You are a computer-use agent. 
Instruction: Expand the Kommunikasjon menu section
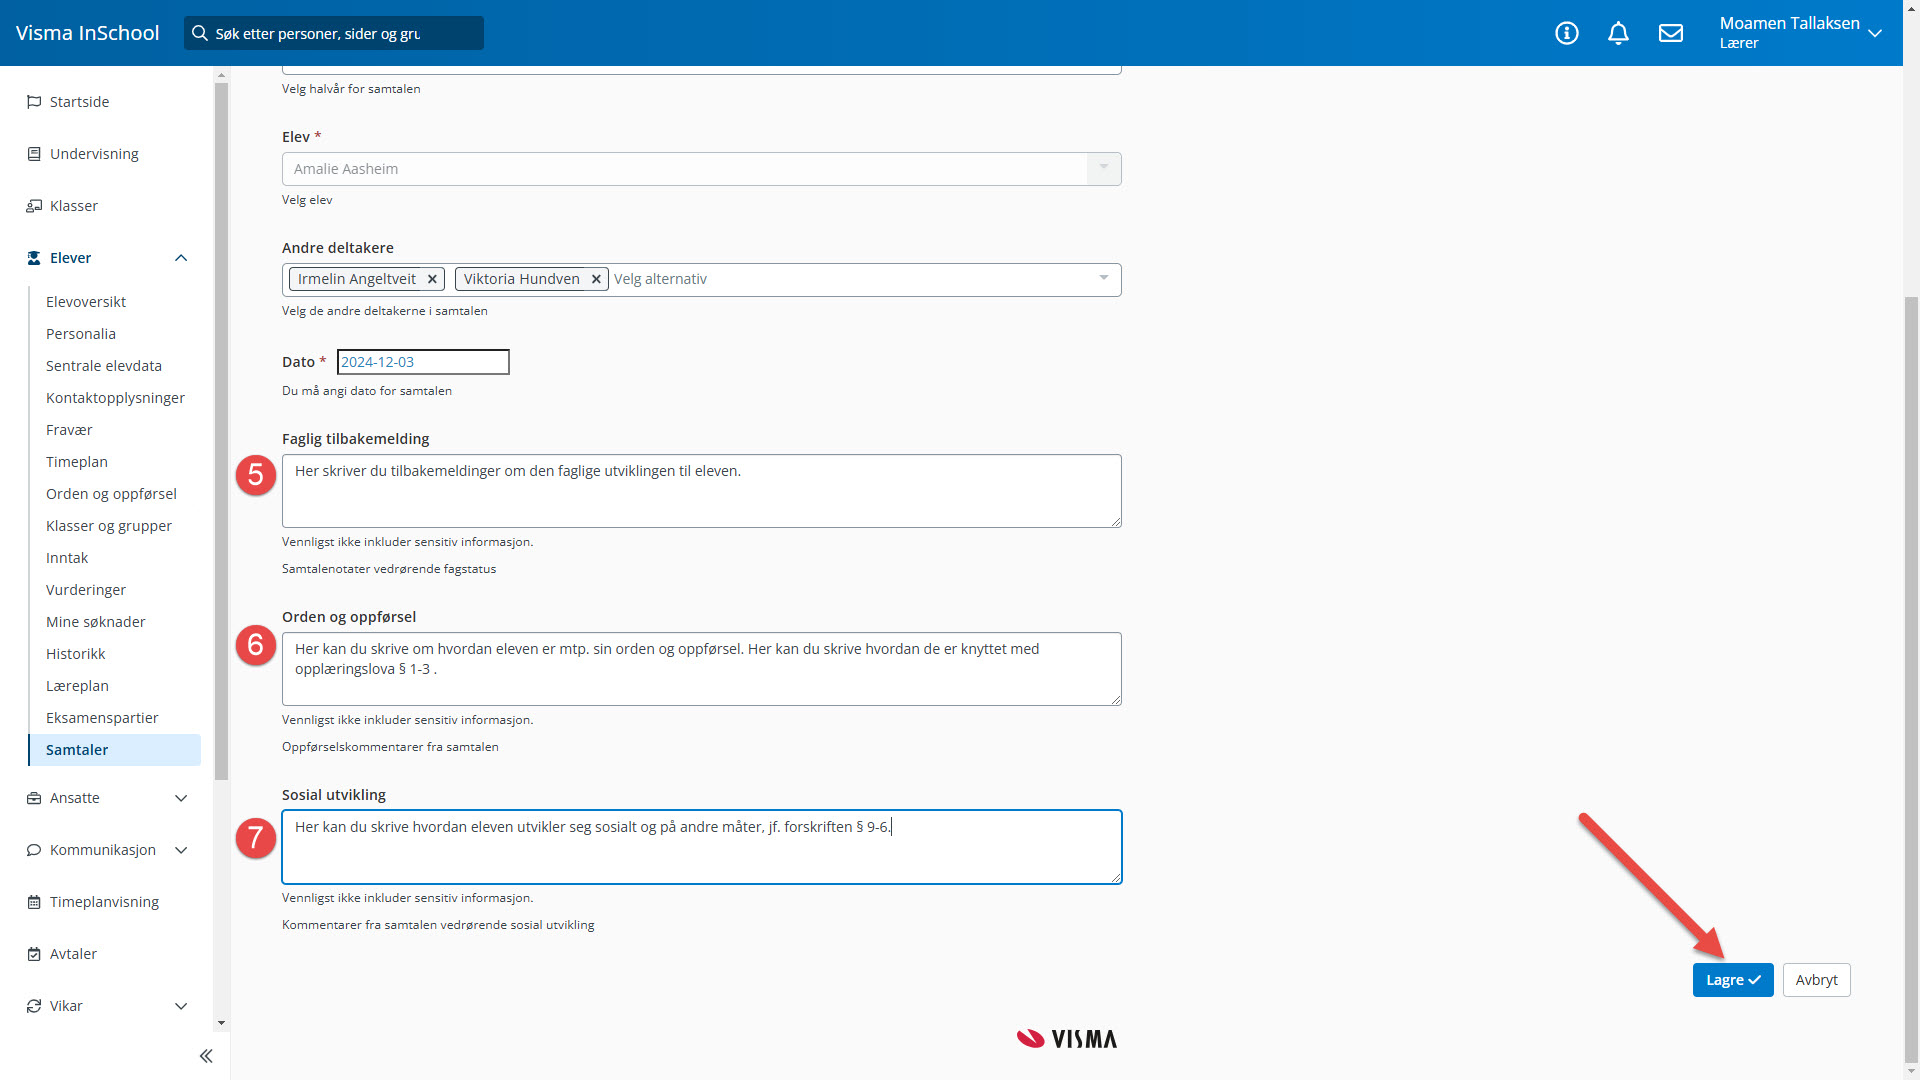click(181, 850)
